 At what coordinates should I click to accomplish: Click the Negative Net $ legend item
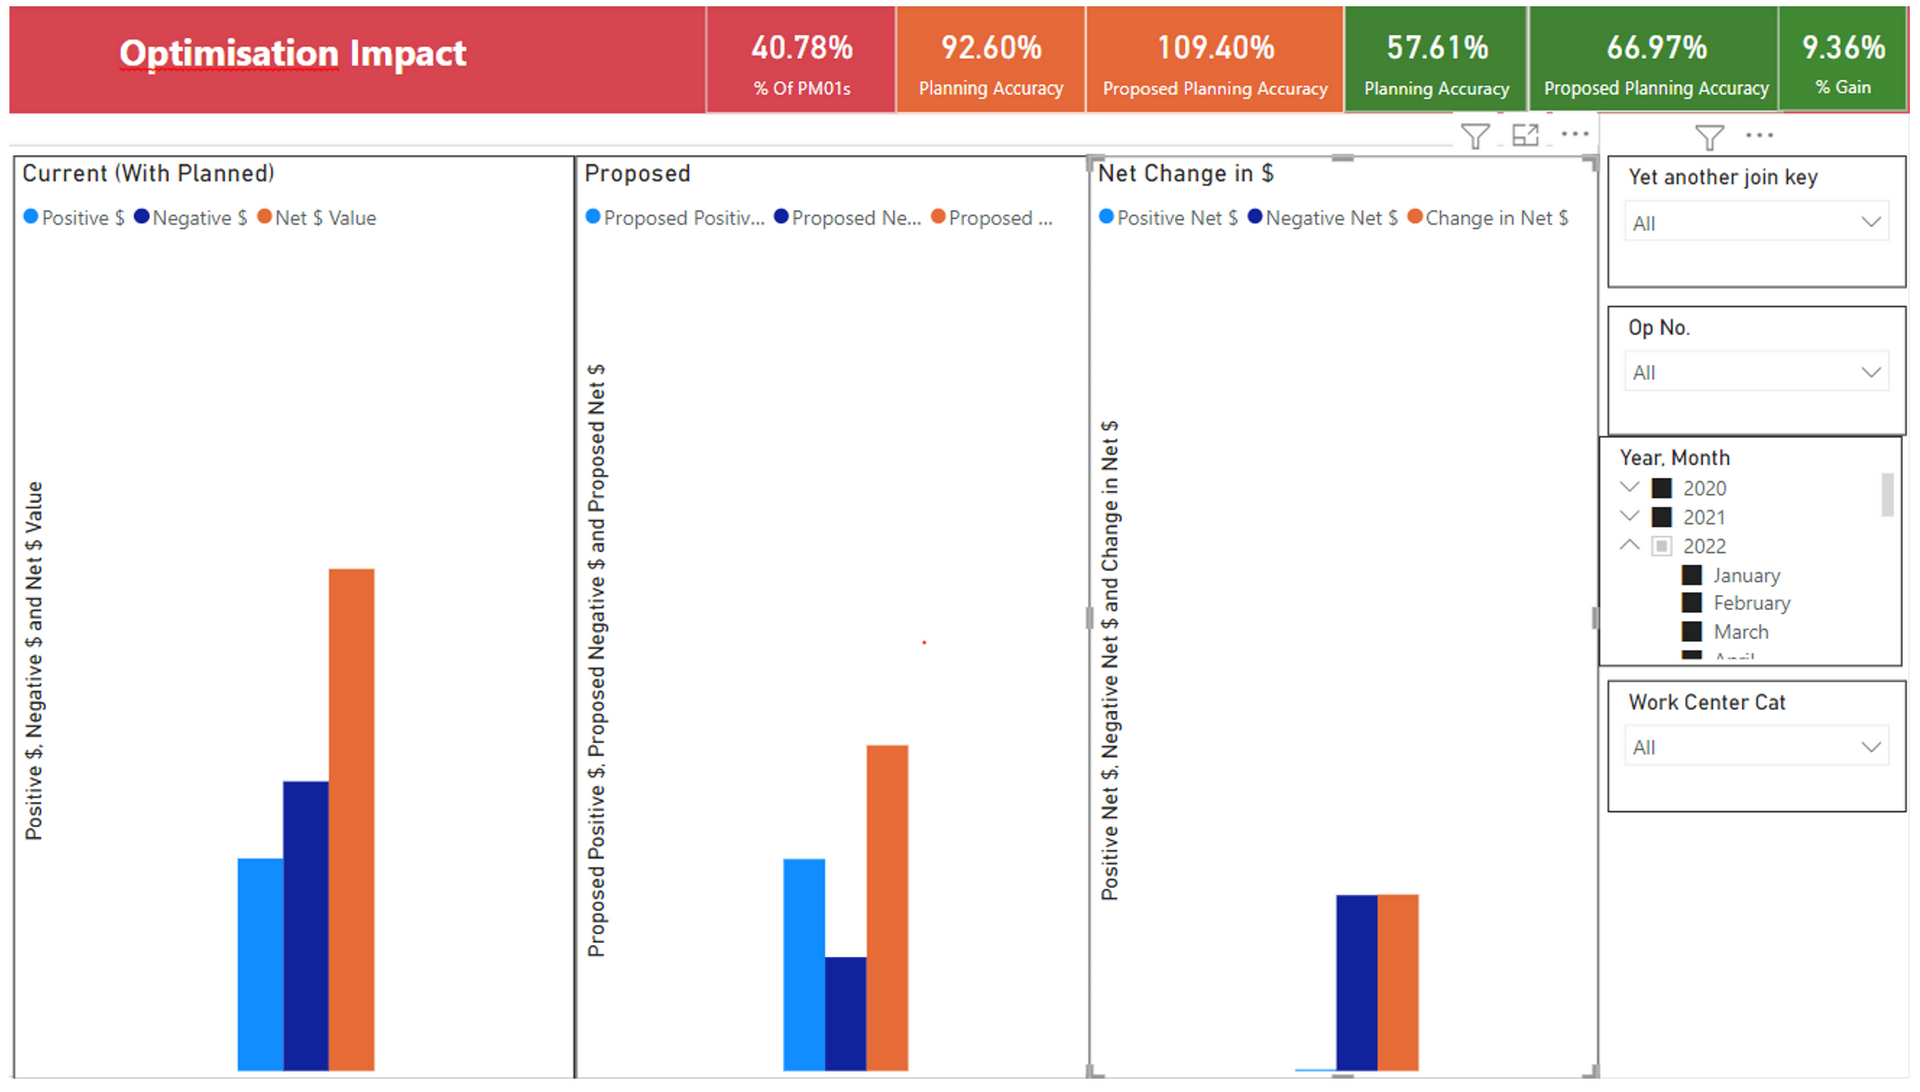(1322, 218)
